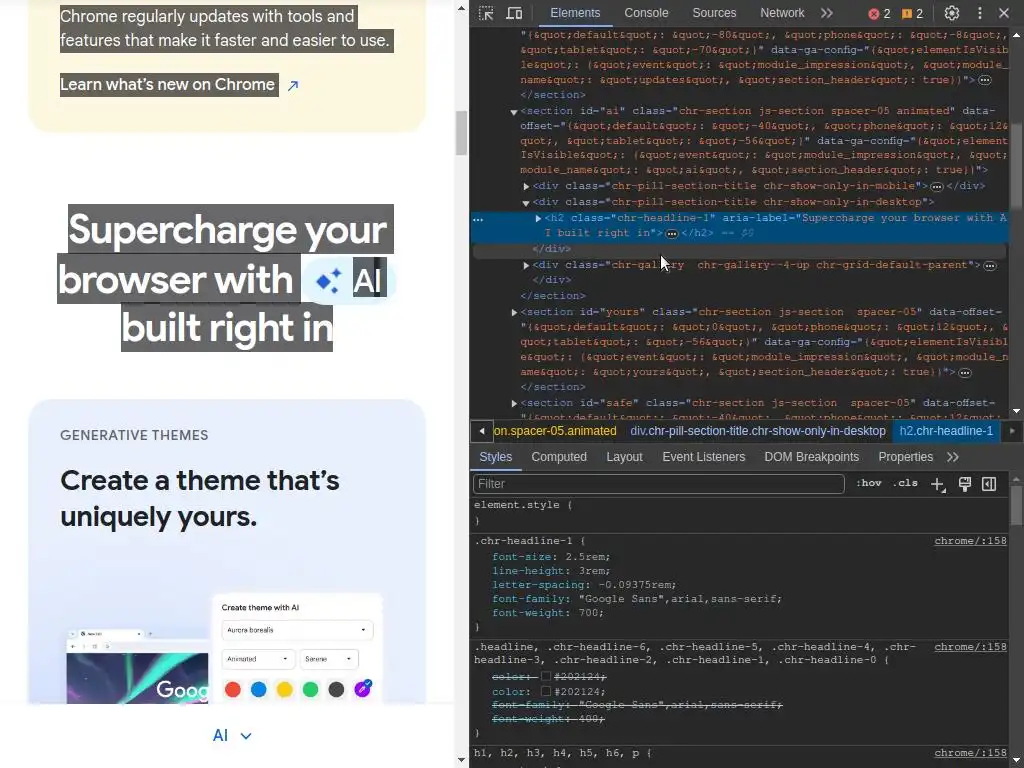
Task: Select the red theme color circle
Action: pyautogui.click(x=232, y=689)
